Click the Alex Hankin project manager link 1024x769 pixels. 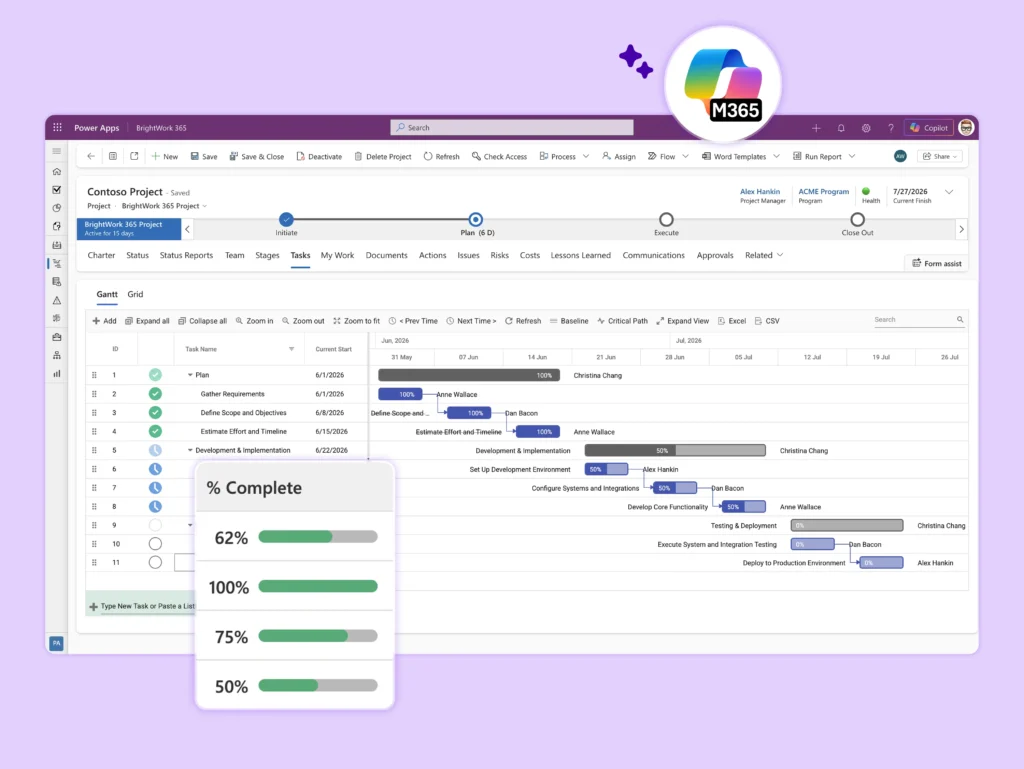coord(760,191)
